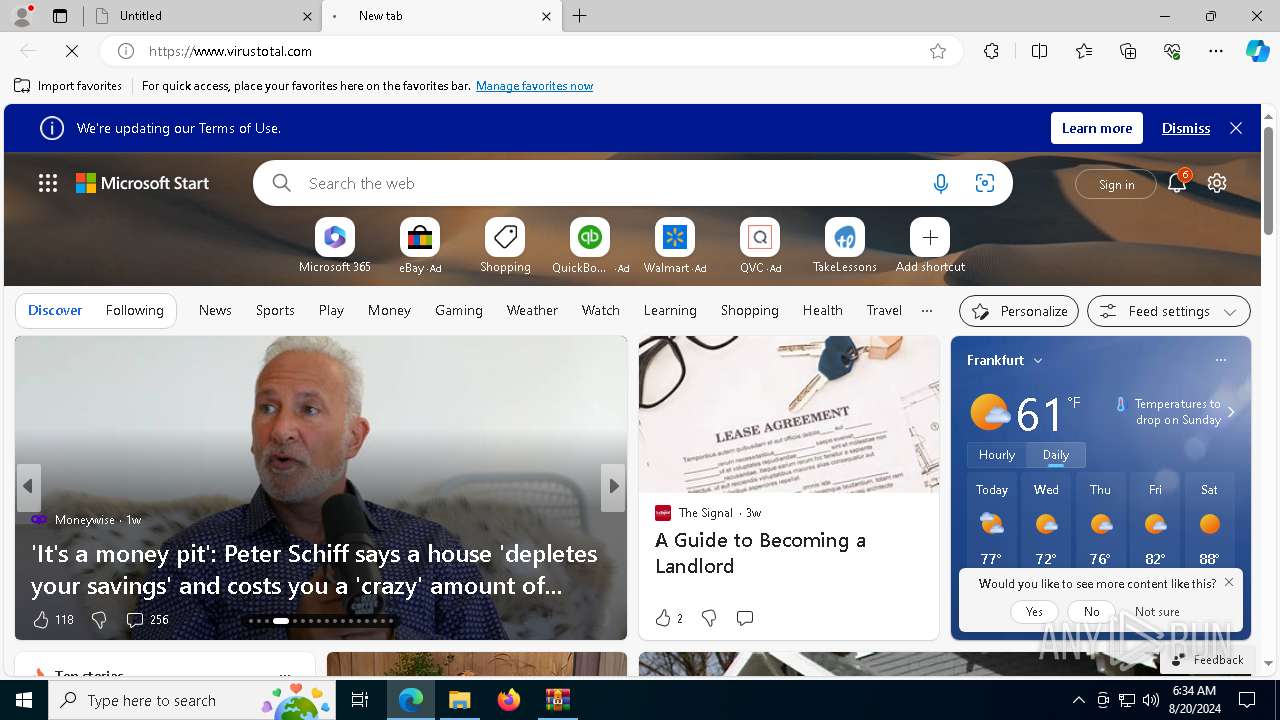The height and width of the screenshot is (720, 1280).
Task: Go to next carousel story
Action: point(613,486)
